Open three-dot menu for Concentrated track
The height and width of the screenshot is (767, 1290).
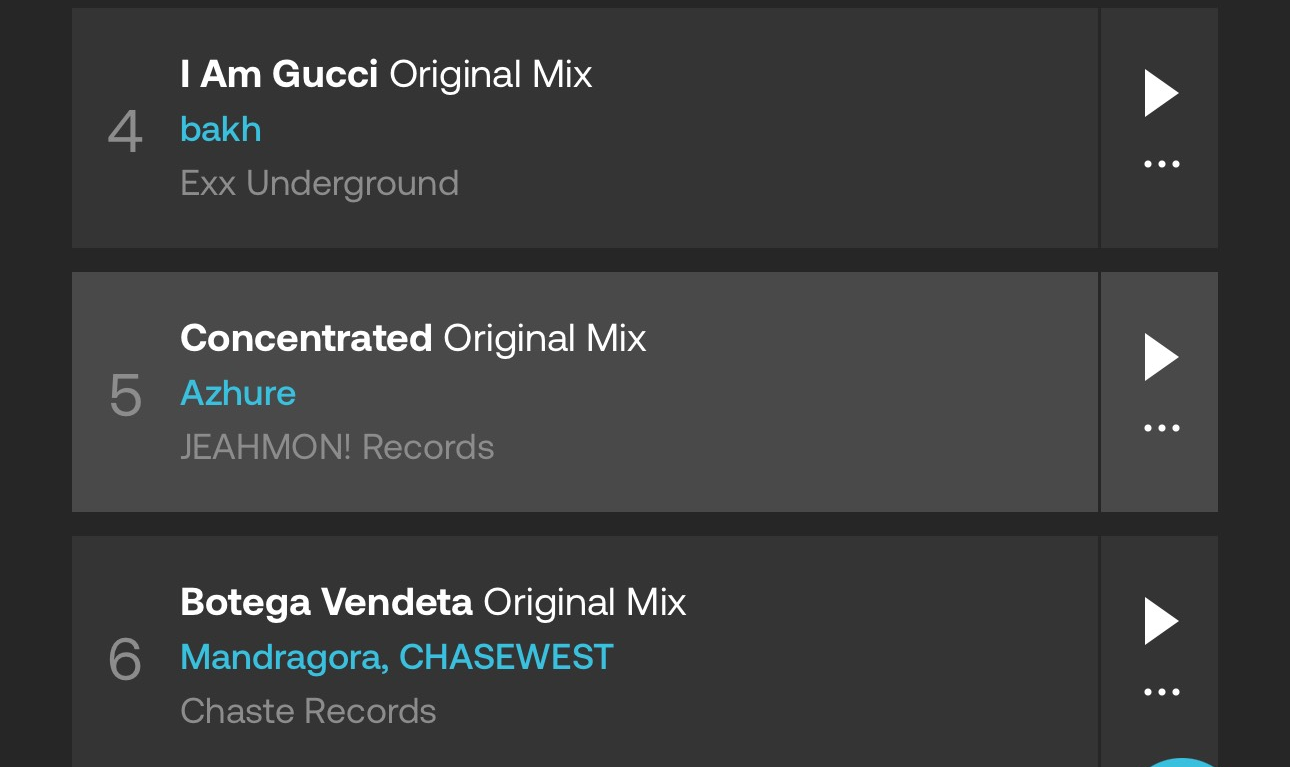pos(1161,428)
